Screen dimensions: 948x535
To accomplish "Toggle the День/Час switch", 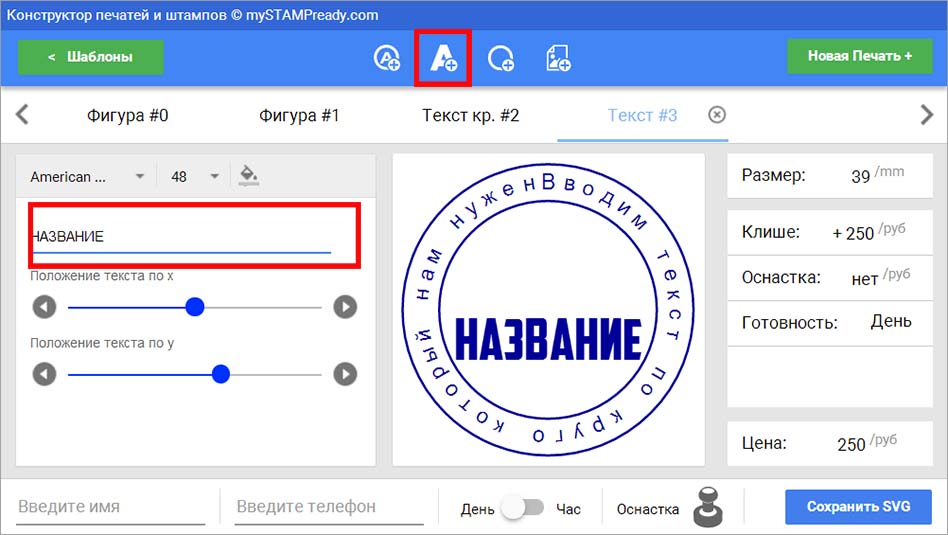I will [524, 507].
